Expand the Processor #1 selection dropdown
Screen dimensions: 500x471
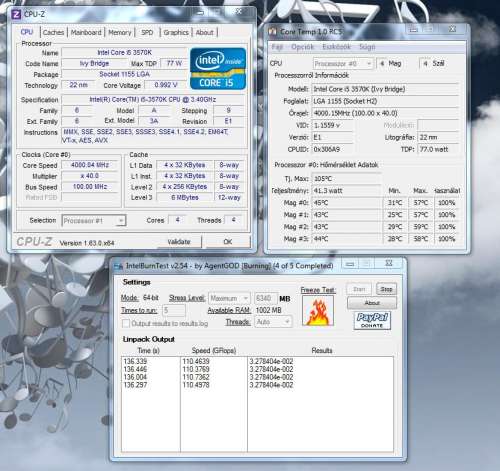tap(94, 221)
